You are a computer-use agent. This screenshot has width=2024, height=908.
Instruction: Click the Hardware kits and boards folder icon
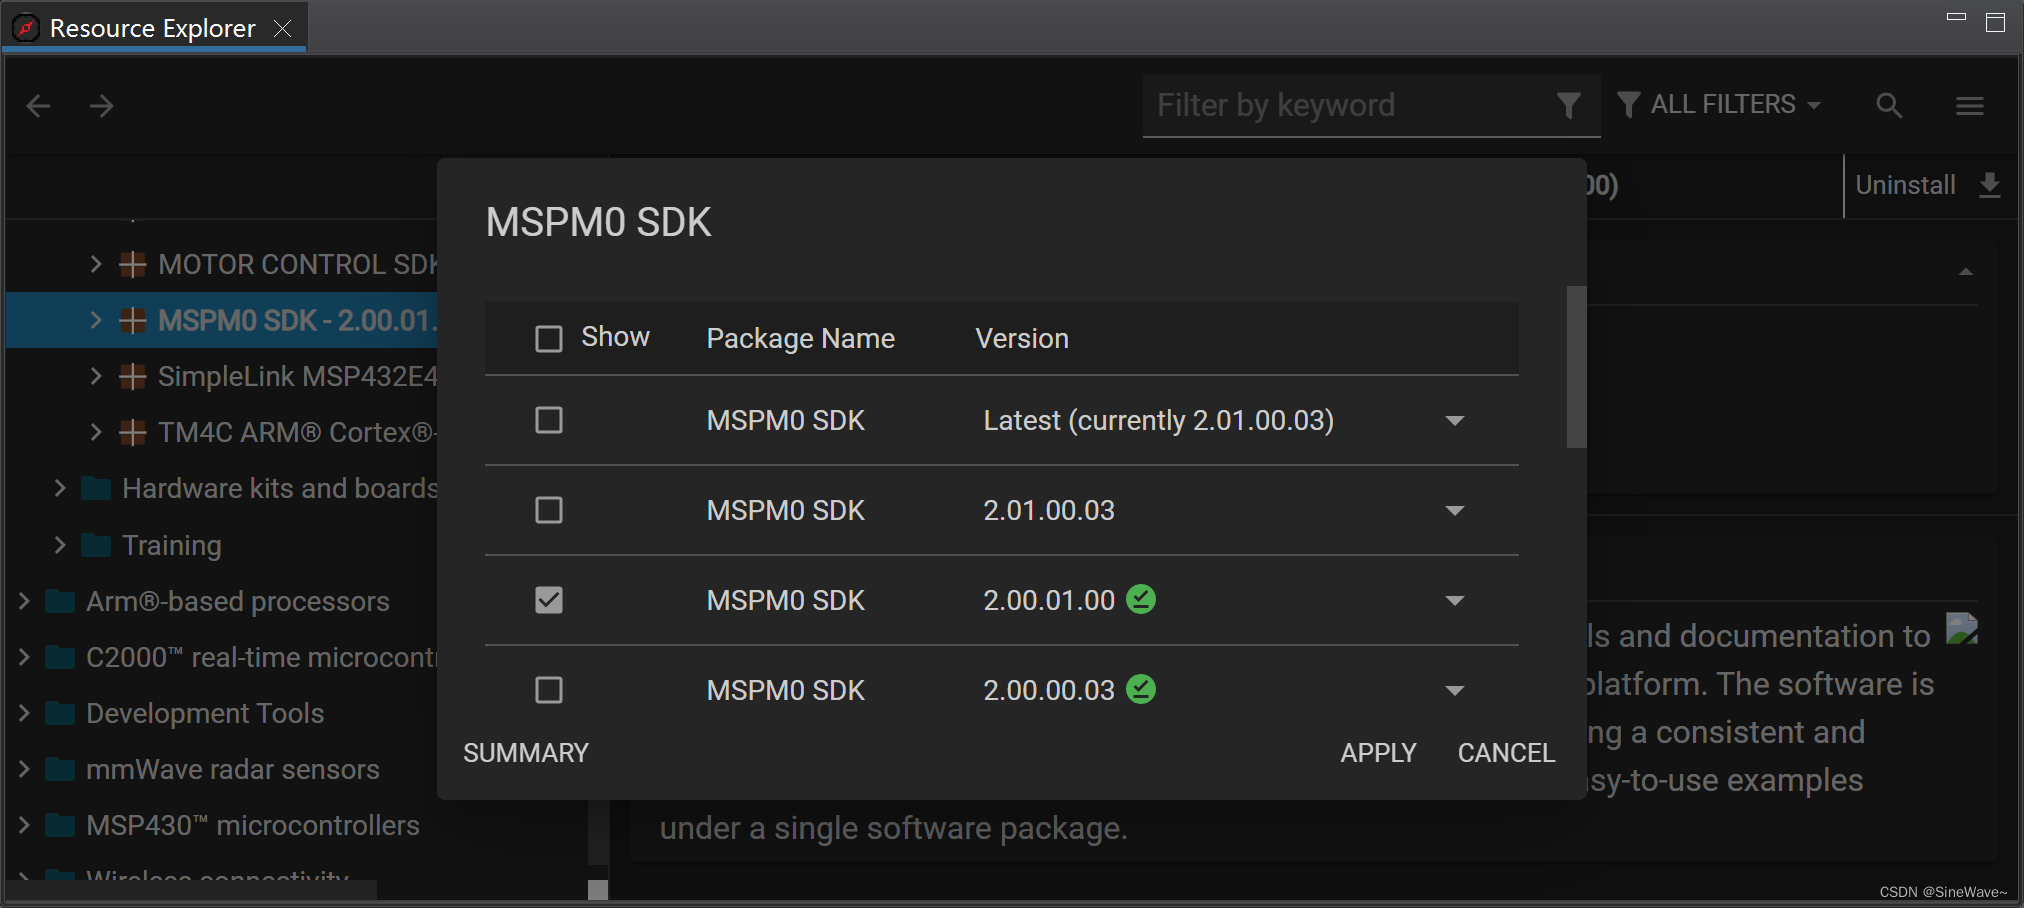click(96, 488)
